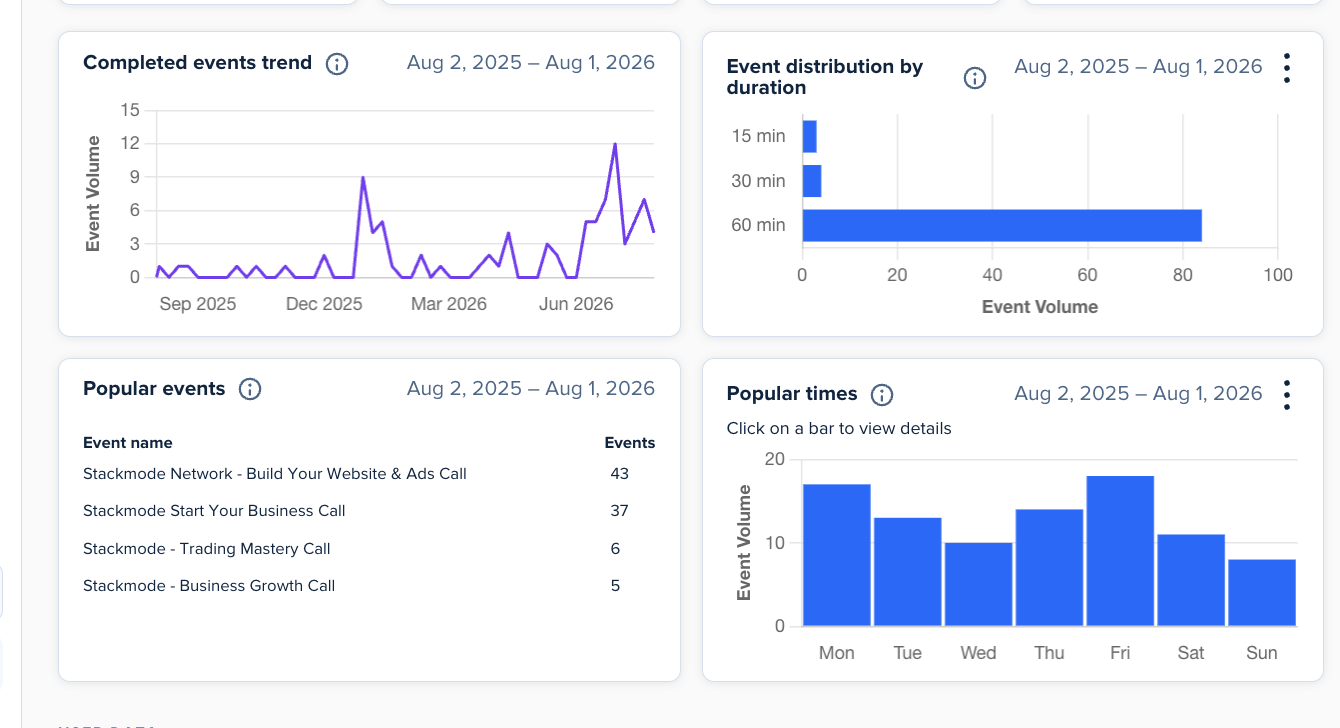Click the Thu bar in Popular times
This screenshot has height=728, width=1340.
coord(1050,567)
